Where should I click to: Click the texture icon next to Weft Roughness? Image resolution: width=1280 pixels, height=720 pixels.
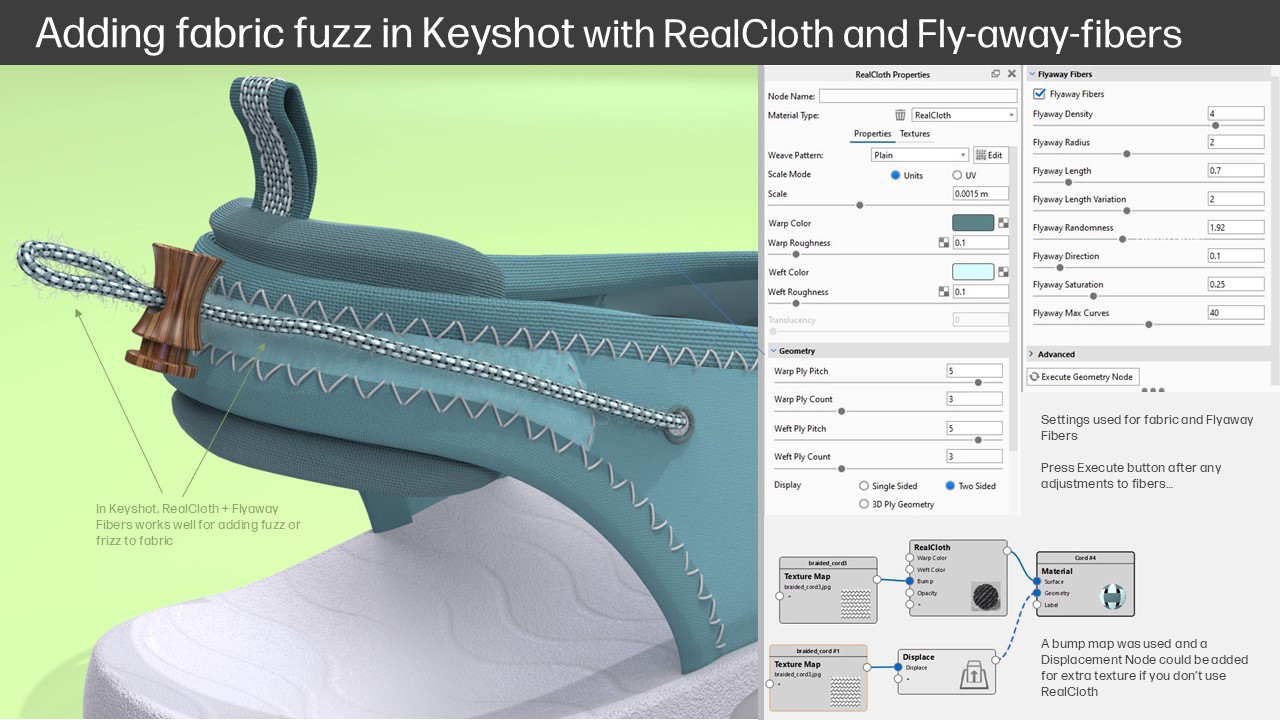click(943, 291)
